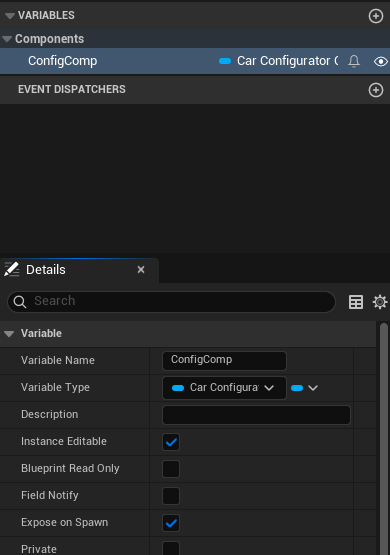
Task: Click the Expose on Spawn label
Action: pos(64,522)
